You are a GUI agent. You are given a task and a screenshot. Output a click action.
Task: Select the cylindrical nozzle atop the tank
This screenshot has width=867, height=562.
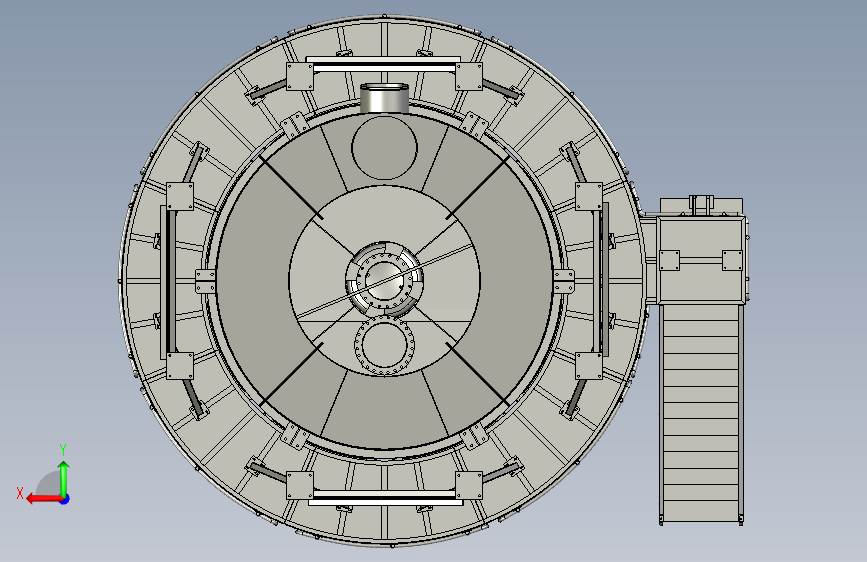(x=384, y=98)
